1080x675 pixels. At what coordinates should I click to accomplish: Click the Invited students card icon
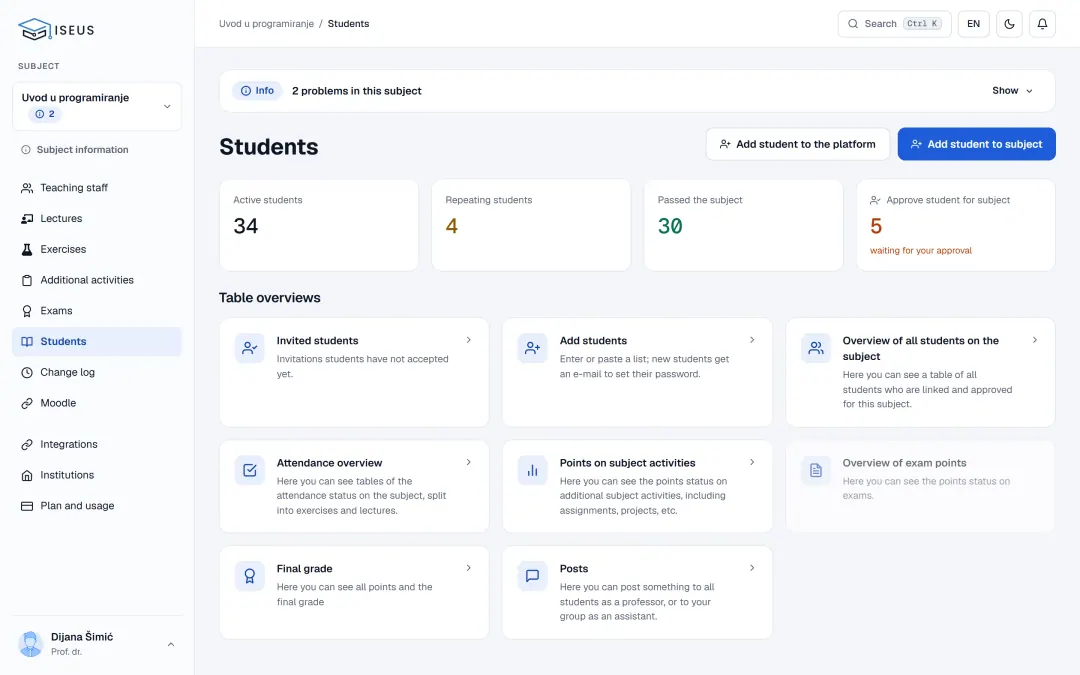click(250, 349)
